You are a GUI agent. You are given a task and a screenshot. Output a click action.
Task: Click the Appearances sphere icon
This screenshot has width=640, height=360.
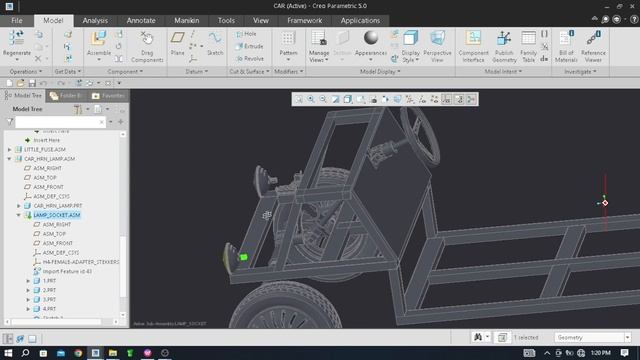point(371,38)
